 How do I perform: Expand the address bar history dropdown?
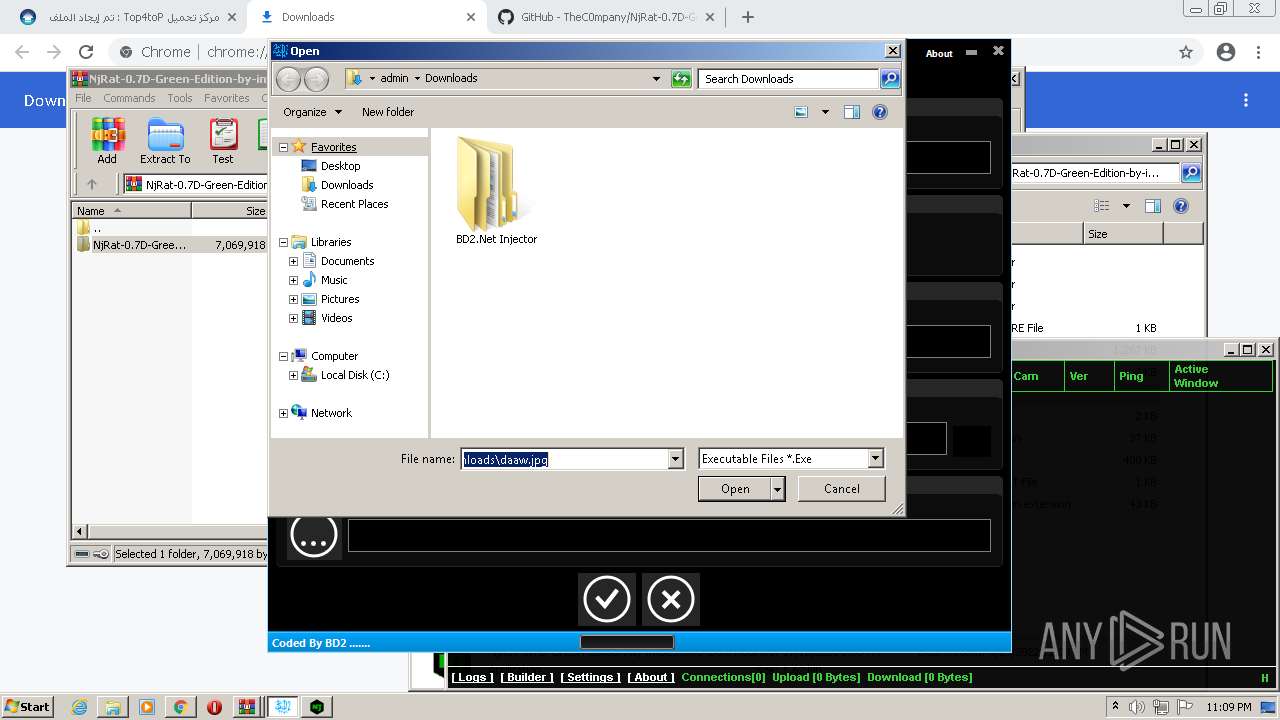(656, 79)
